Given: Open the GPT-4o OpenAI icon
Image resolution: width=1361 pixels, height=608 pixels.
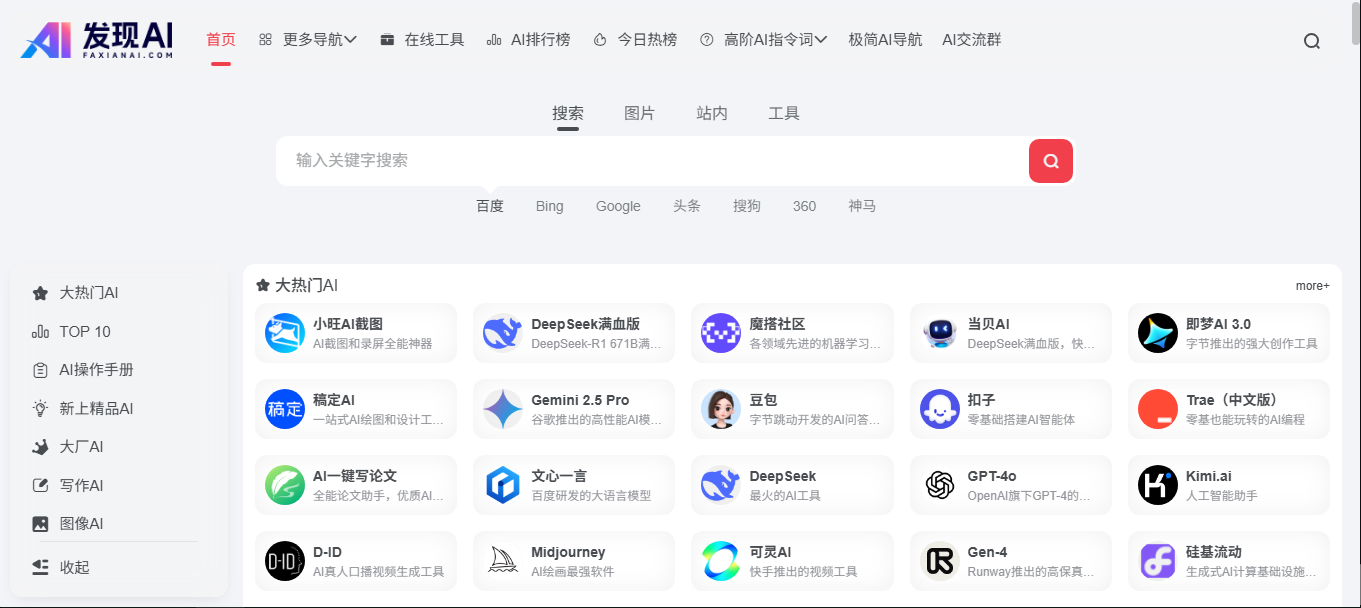Looking at the screenshot, I should 940,485.
